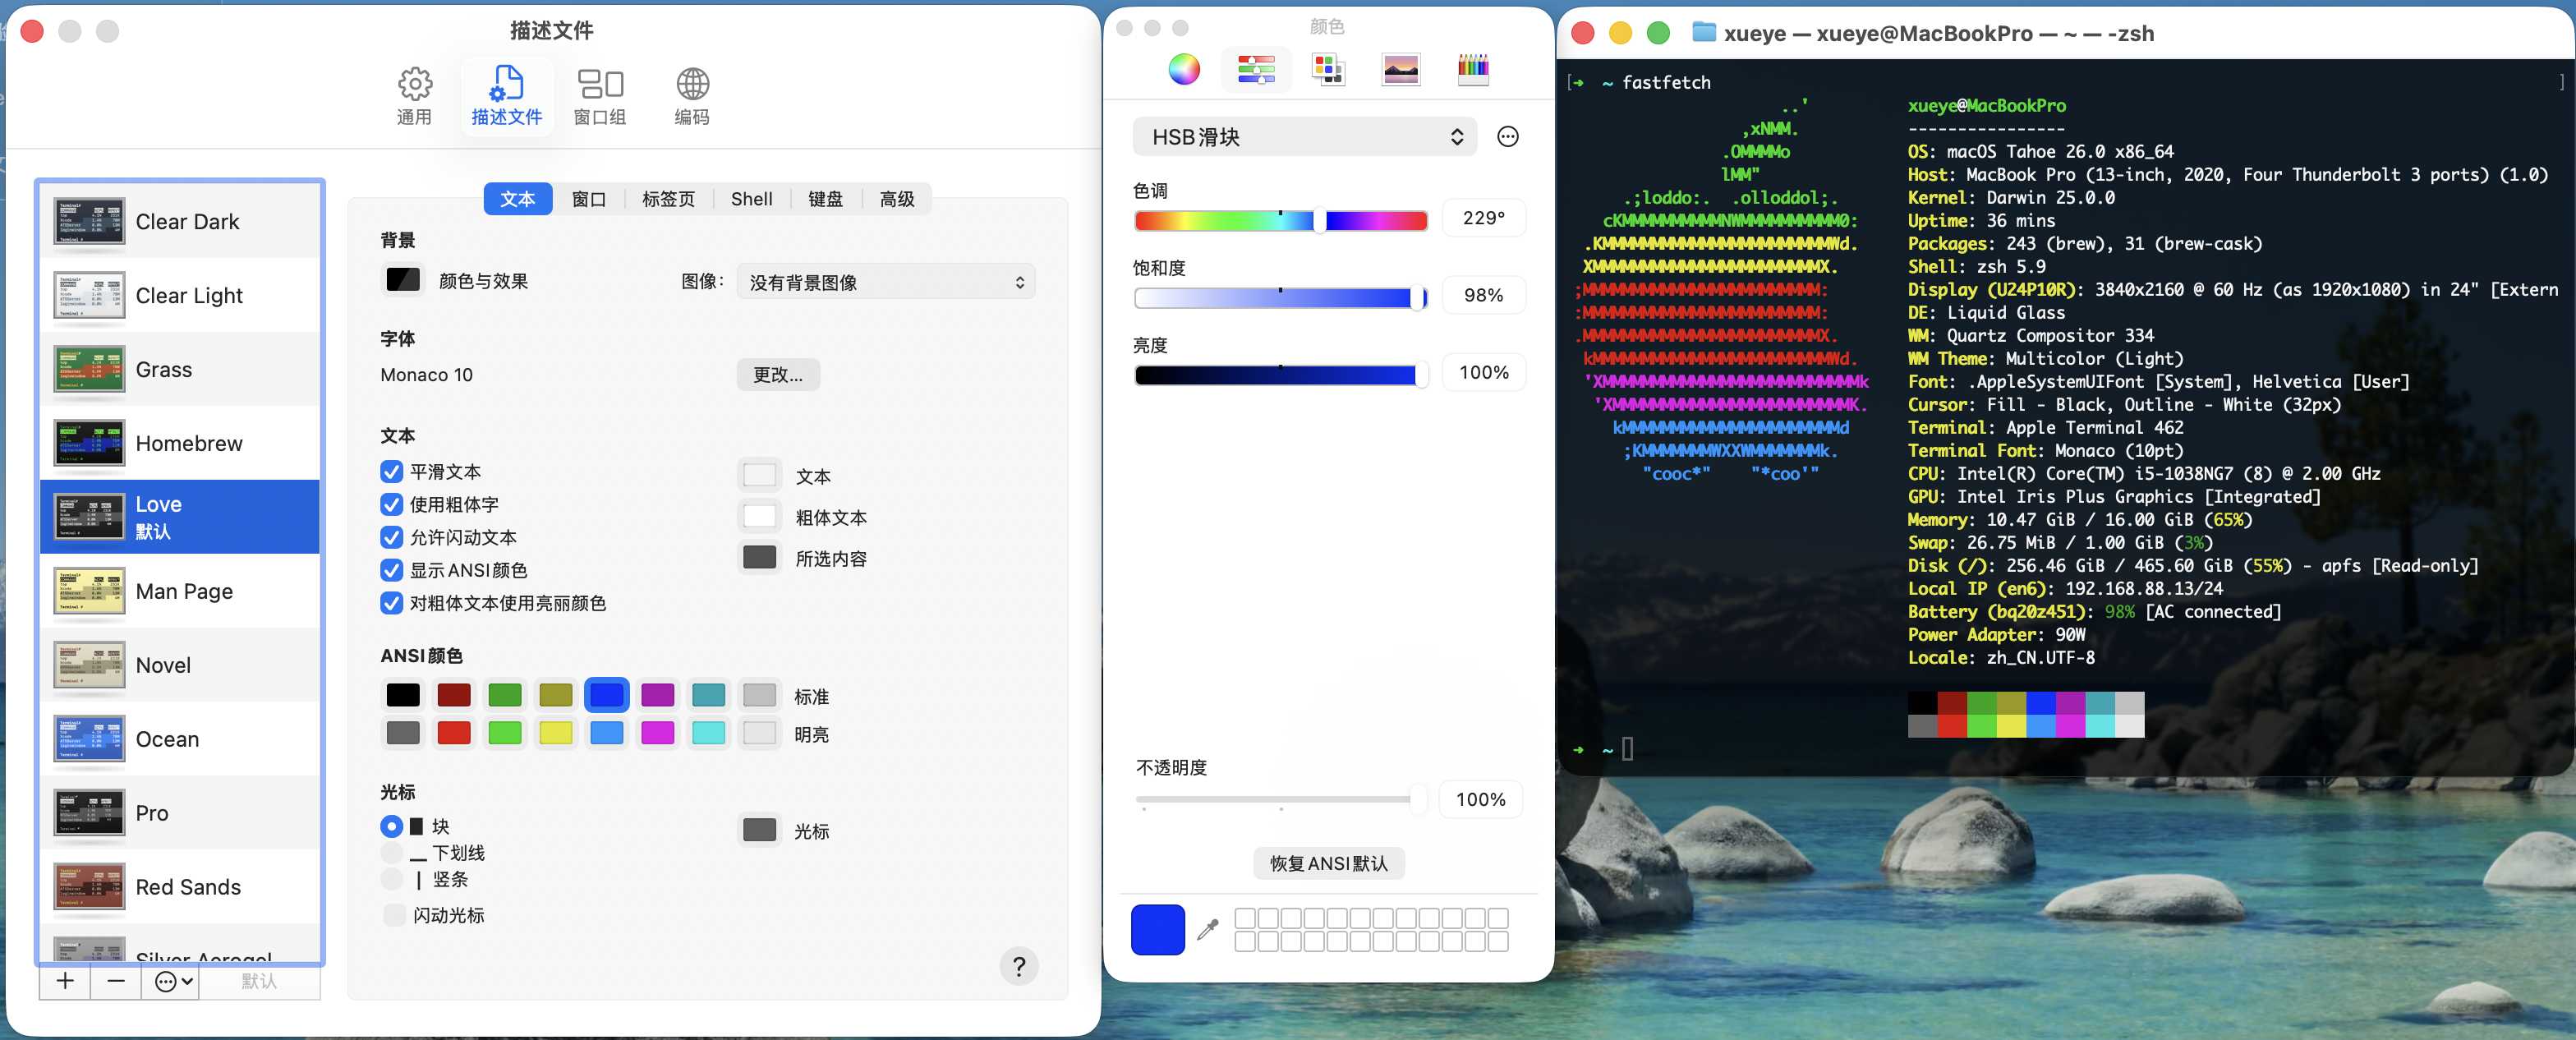Switch to image palettes picker mode
The image size is (2576, 1040).
pos(1400,69)
